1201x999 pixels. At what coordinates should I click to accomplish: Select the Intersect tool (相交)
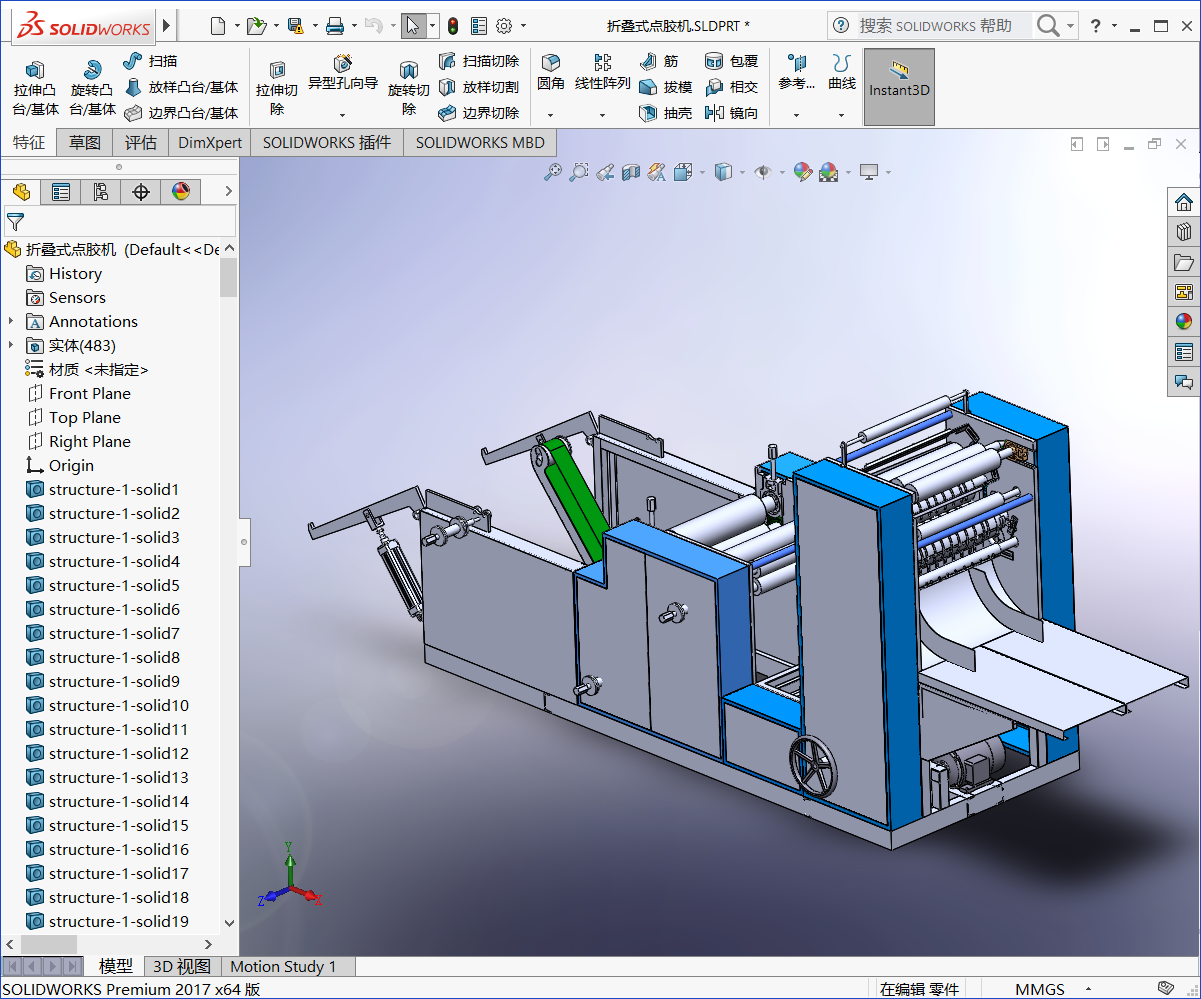(x=732, y=87)
